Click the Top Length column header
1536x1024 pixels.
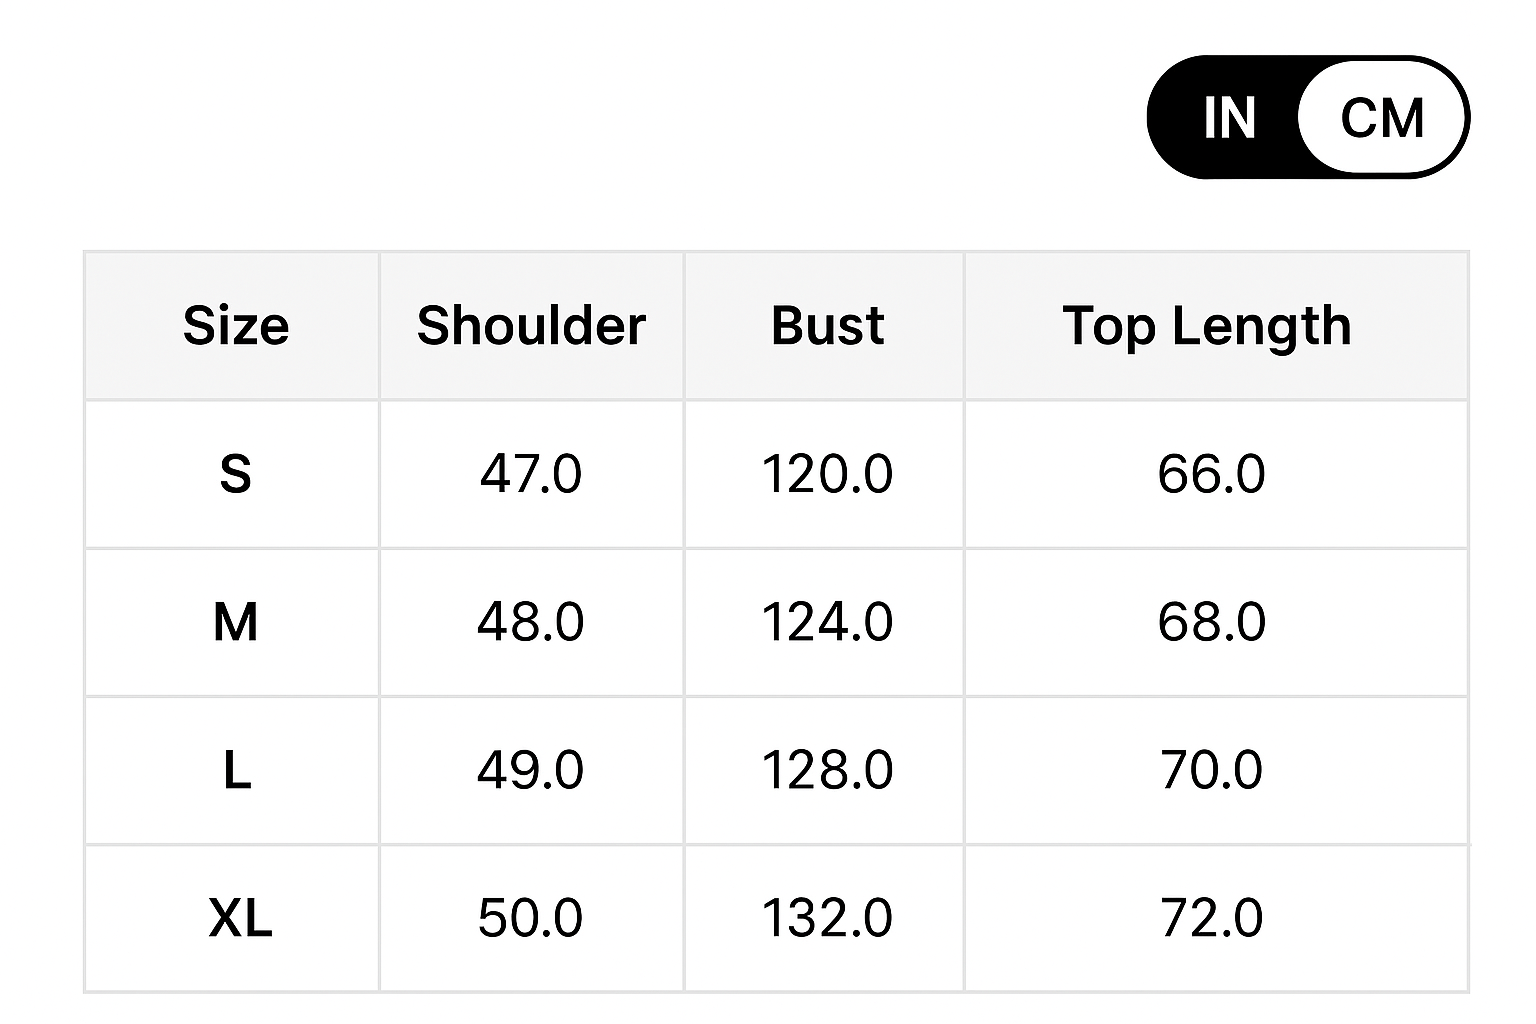point(1207,326)
